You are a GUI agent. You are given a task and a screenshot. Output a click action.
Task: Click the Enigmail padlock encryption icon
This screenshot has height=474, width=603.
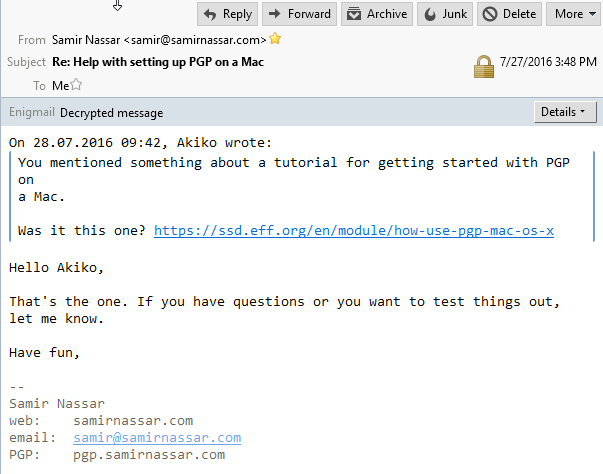click(484, 67)
